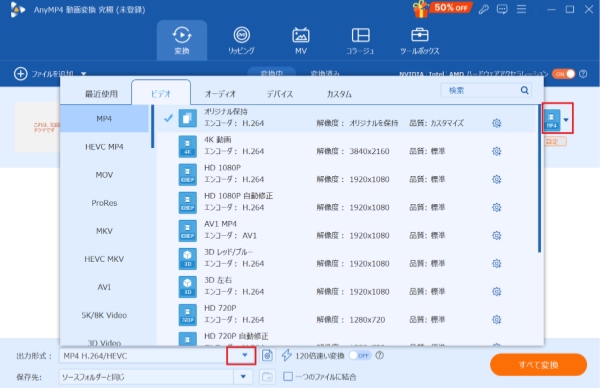Switch to the デバイス (Device) tab
Image resolution: width=600 pixels, height=388 pixels.
[x=280, y=94]
